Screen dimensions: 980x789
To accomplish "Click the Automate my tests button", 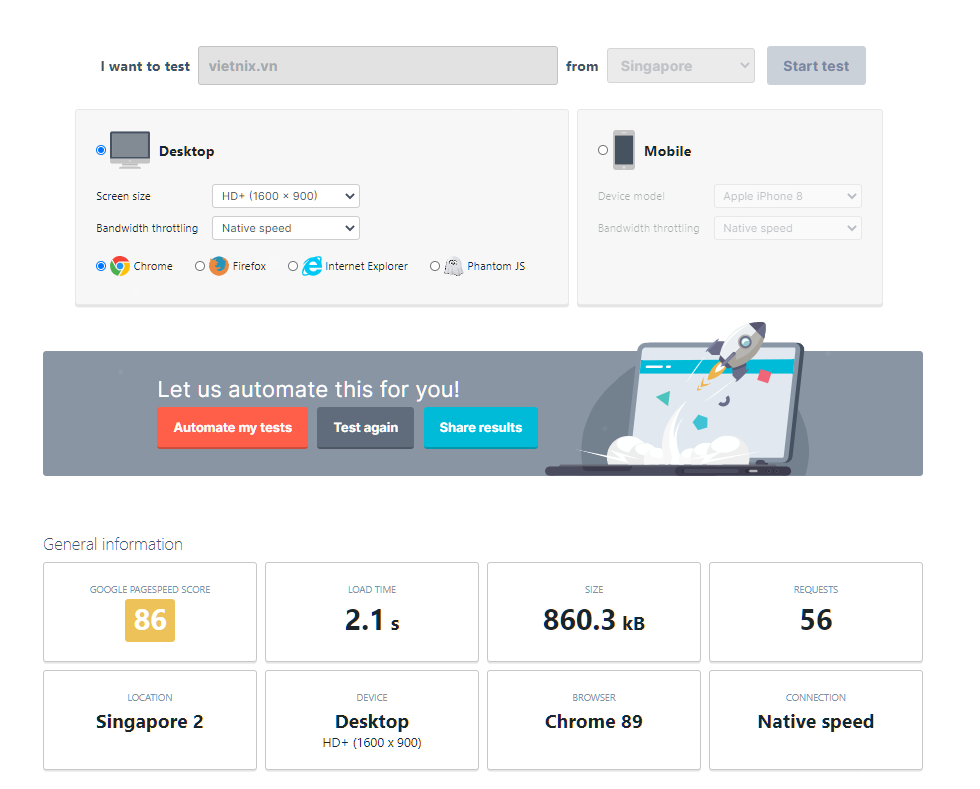I will [232, 428].
